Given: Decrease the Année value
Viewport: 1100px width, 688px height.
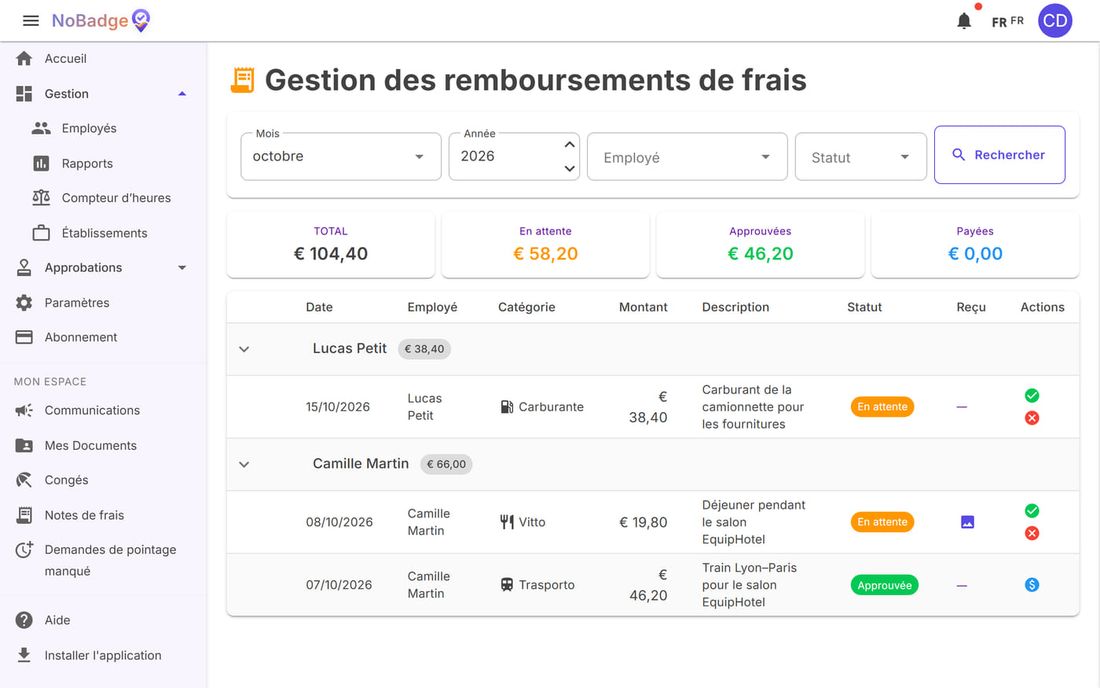Looking at the screenshot, I should click(x=570, y=168).
